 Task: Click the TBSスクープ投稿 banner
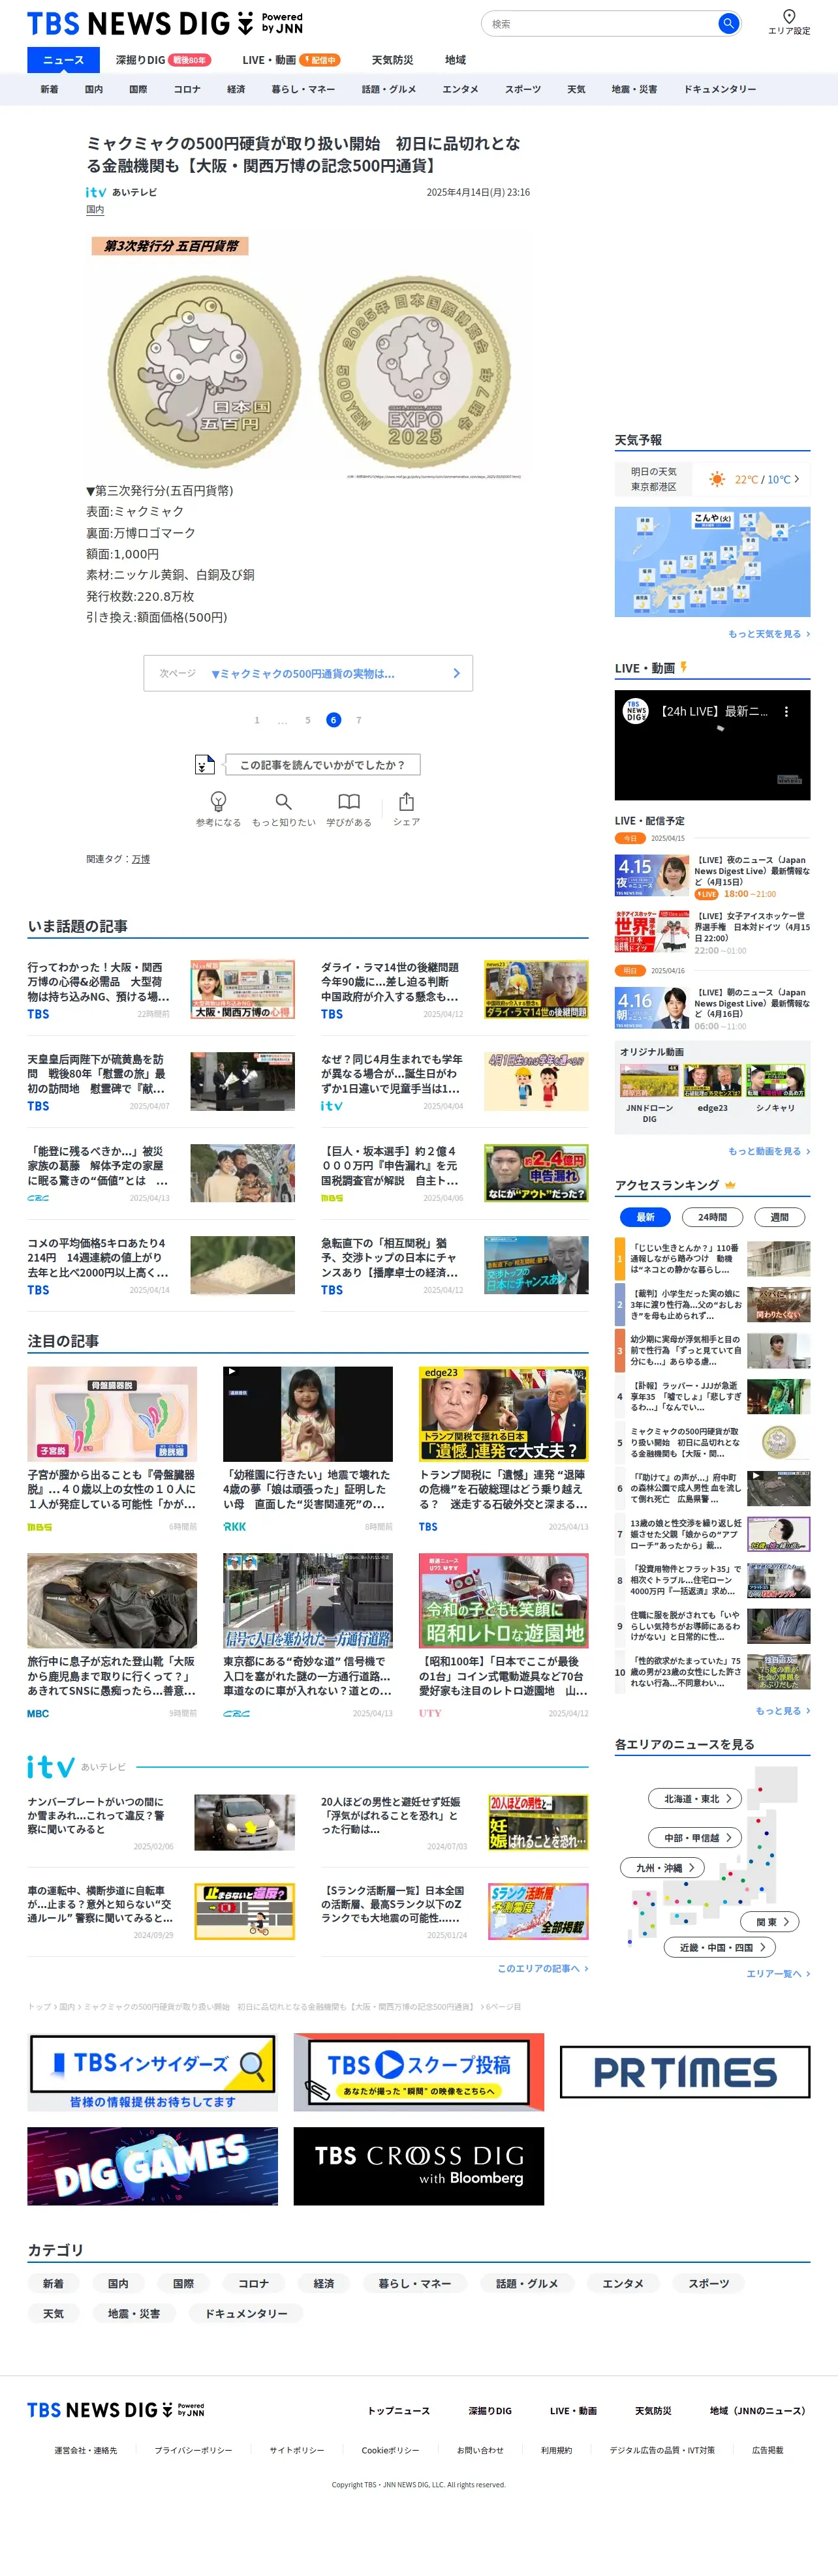(x=419, y=2073)
